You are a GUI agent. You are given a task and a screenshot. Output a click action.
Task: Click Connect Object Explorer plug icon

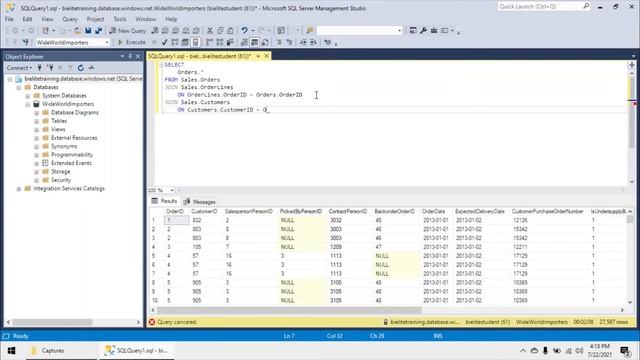click(40, 68)
